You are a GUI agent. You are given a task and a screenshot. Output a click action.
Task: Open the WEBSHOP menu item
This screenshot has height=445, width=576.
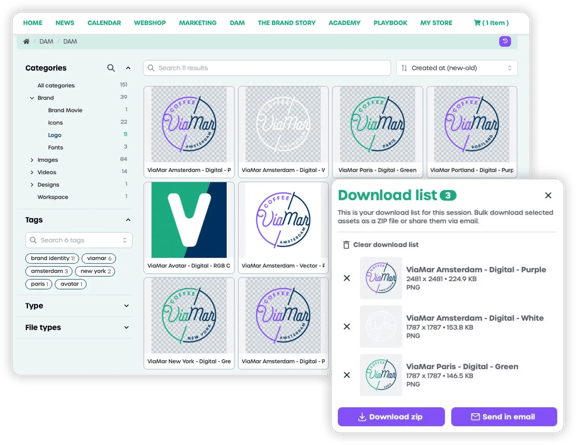pyautogui.click(x=150, y=23)
